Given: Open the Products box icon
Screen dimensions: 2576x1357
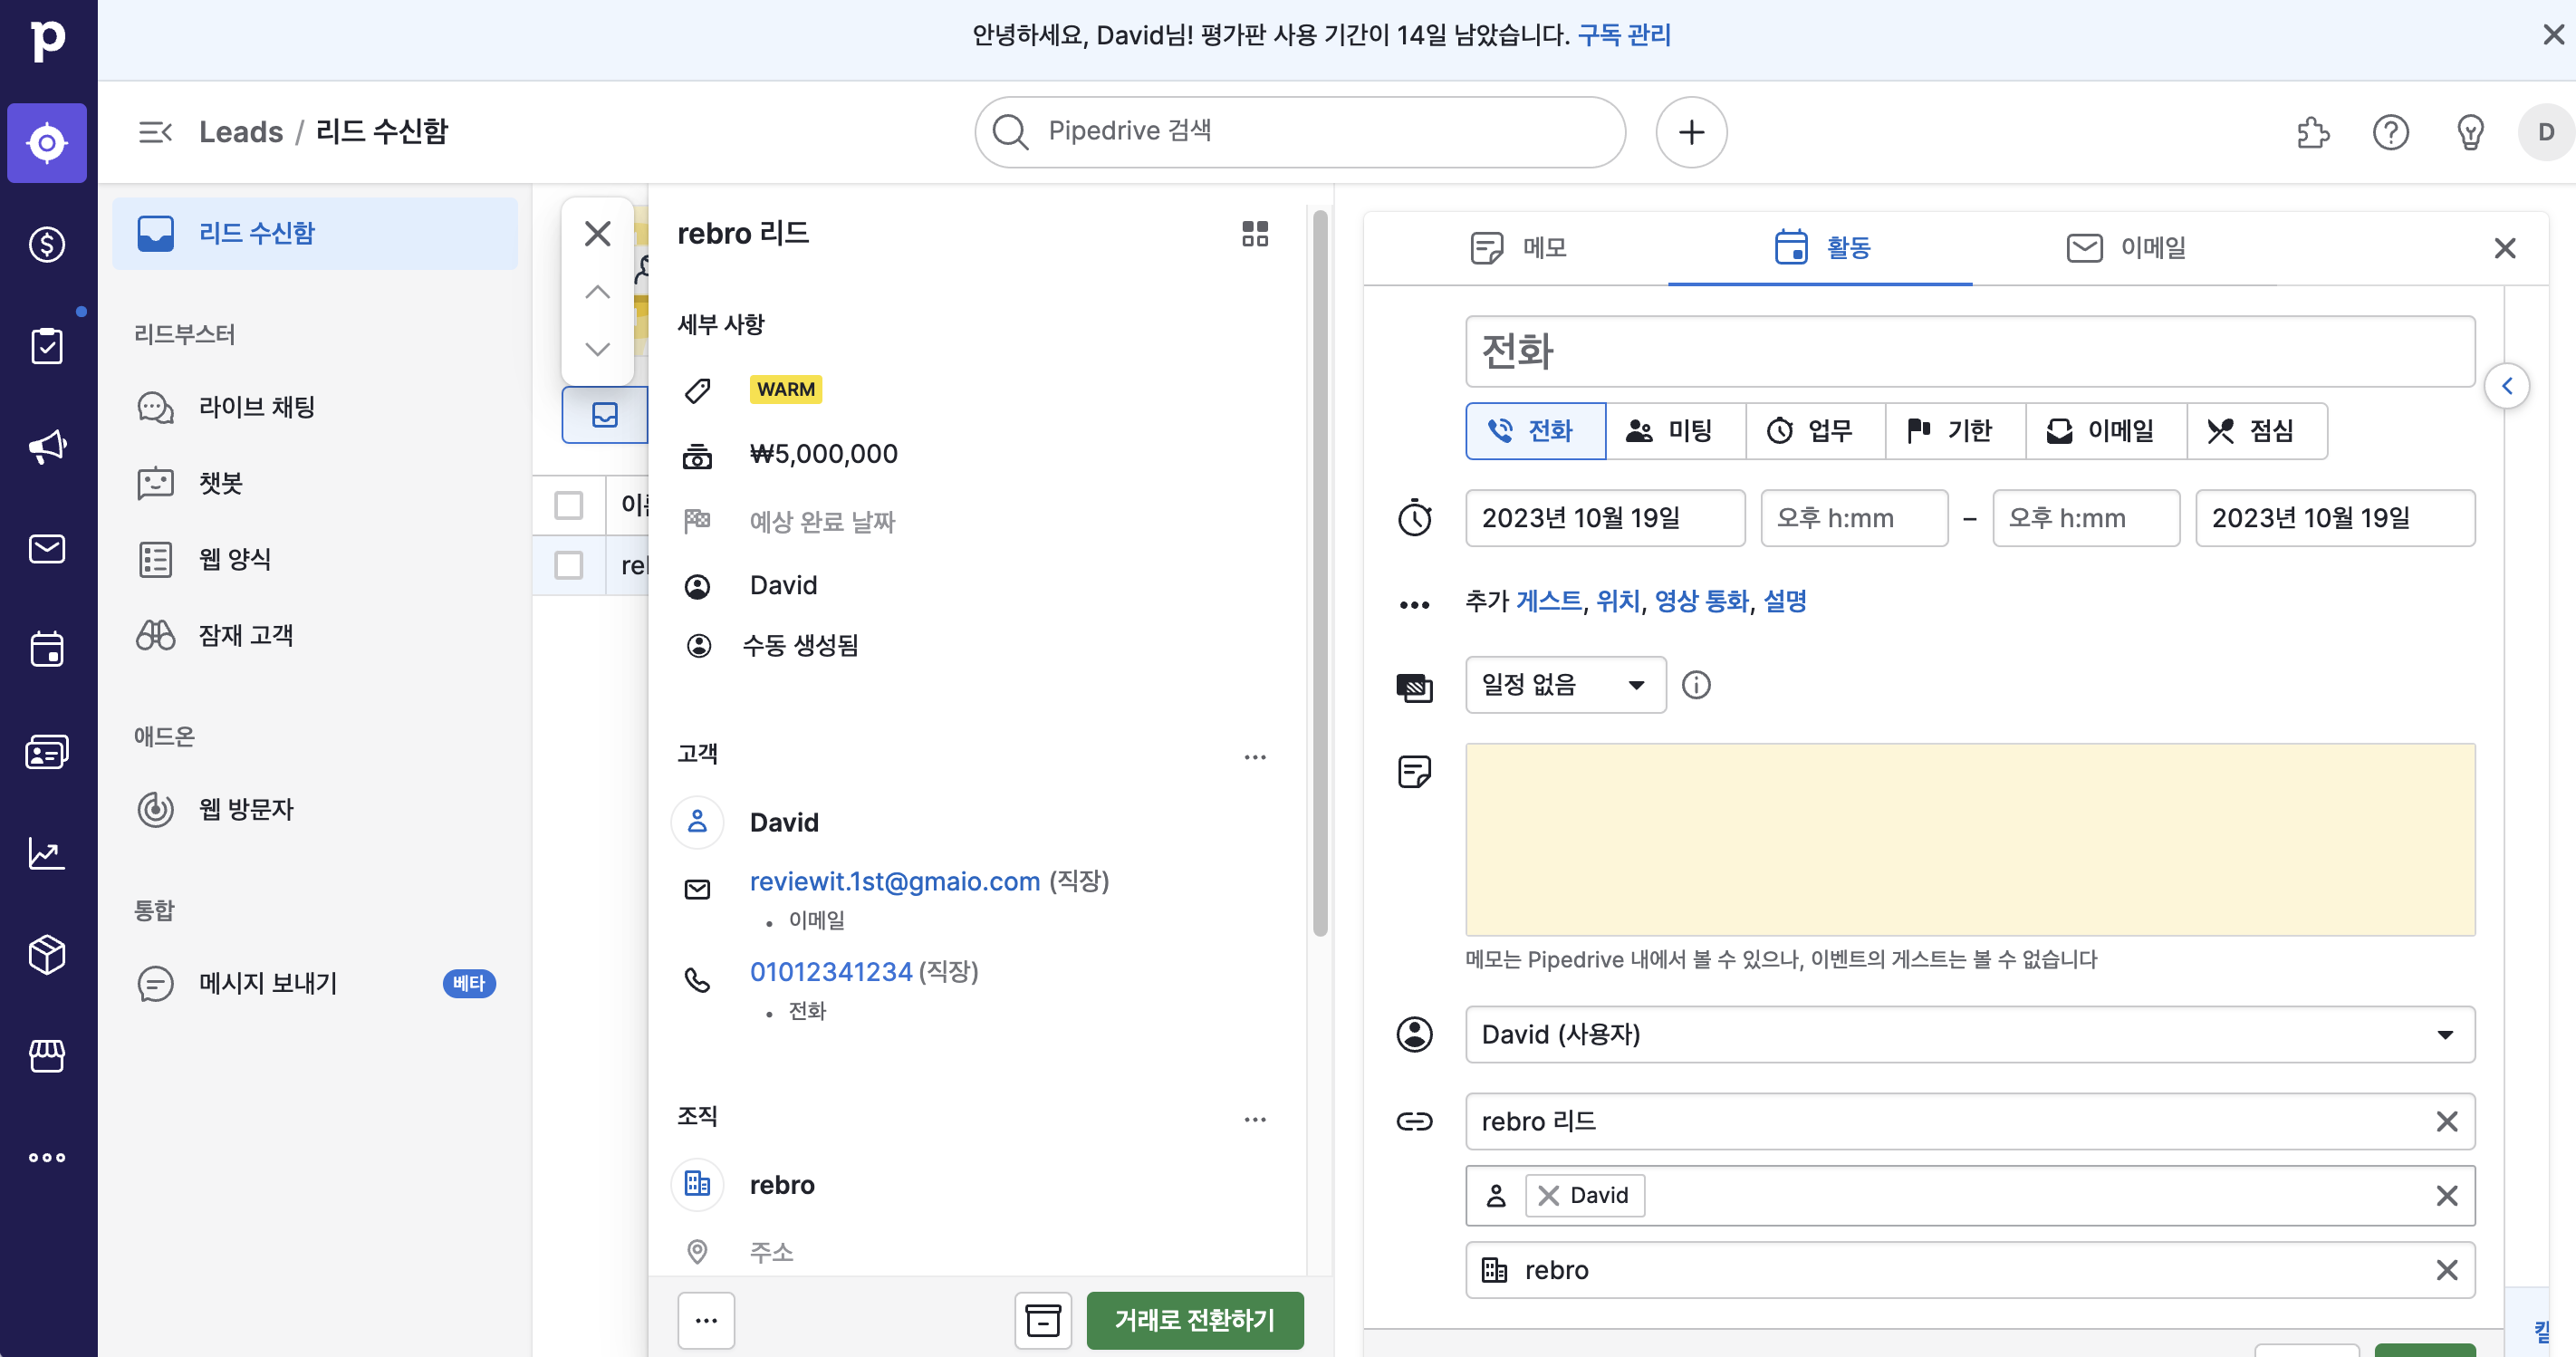Looking at the screenshot, I should (x=47, y=954).
